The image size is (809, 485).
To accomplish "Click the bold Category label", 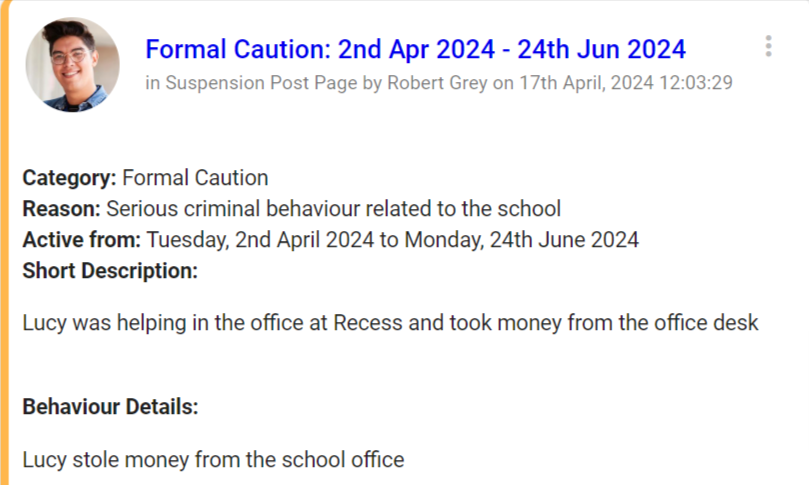I will point(69,178).
